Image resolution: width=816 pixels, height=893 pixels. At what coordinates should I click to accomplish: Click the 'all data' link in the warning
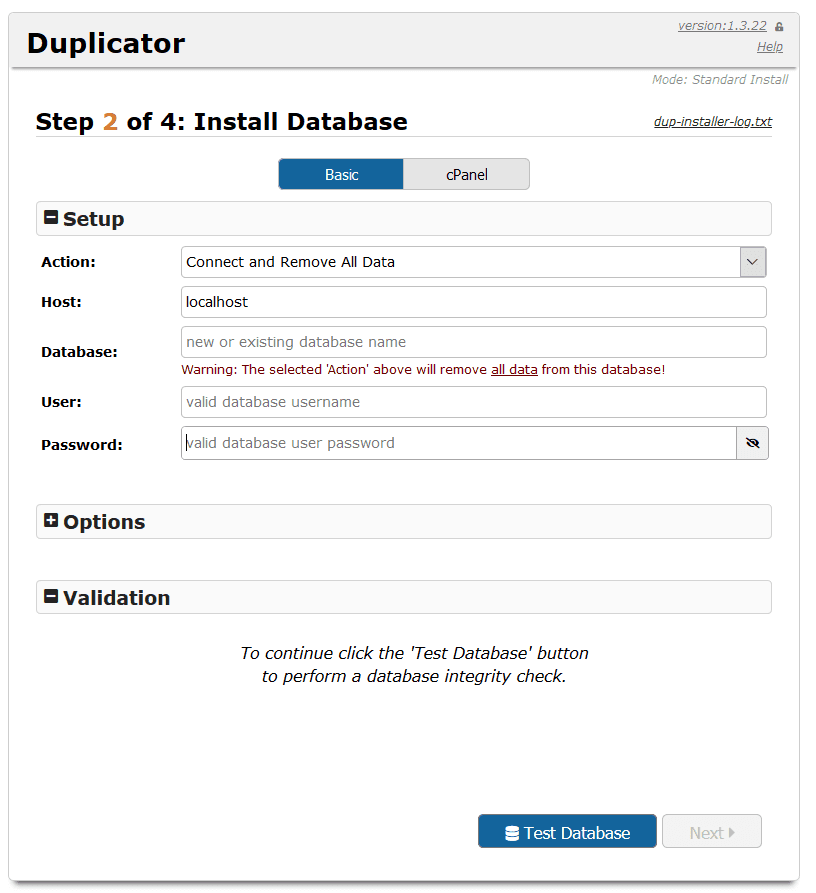pyautogui.click(x=514, y=369)
